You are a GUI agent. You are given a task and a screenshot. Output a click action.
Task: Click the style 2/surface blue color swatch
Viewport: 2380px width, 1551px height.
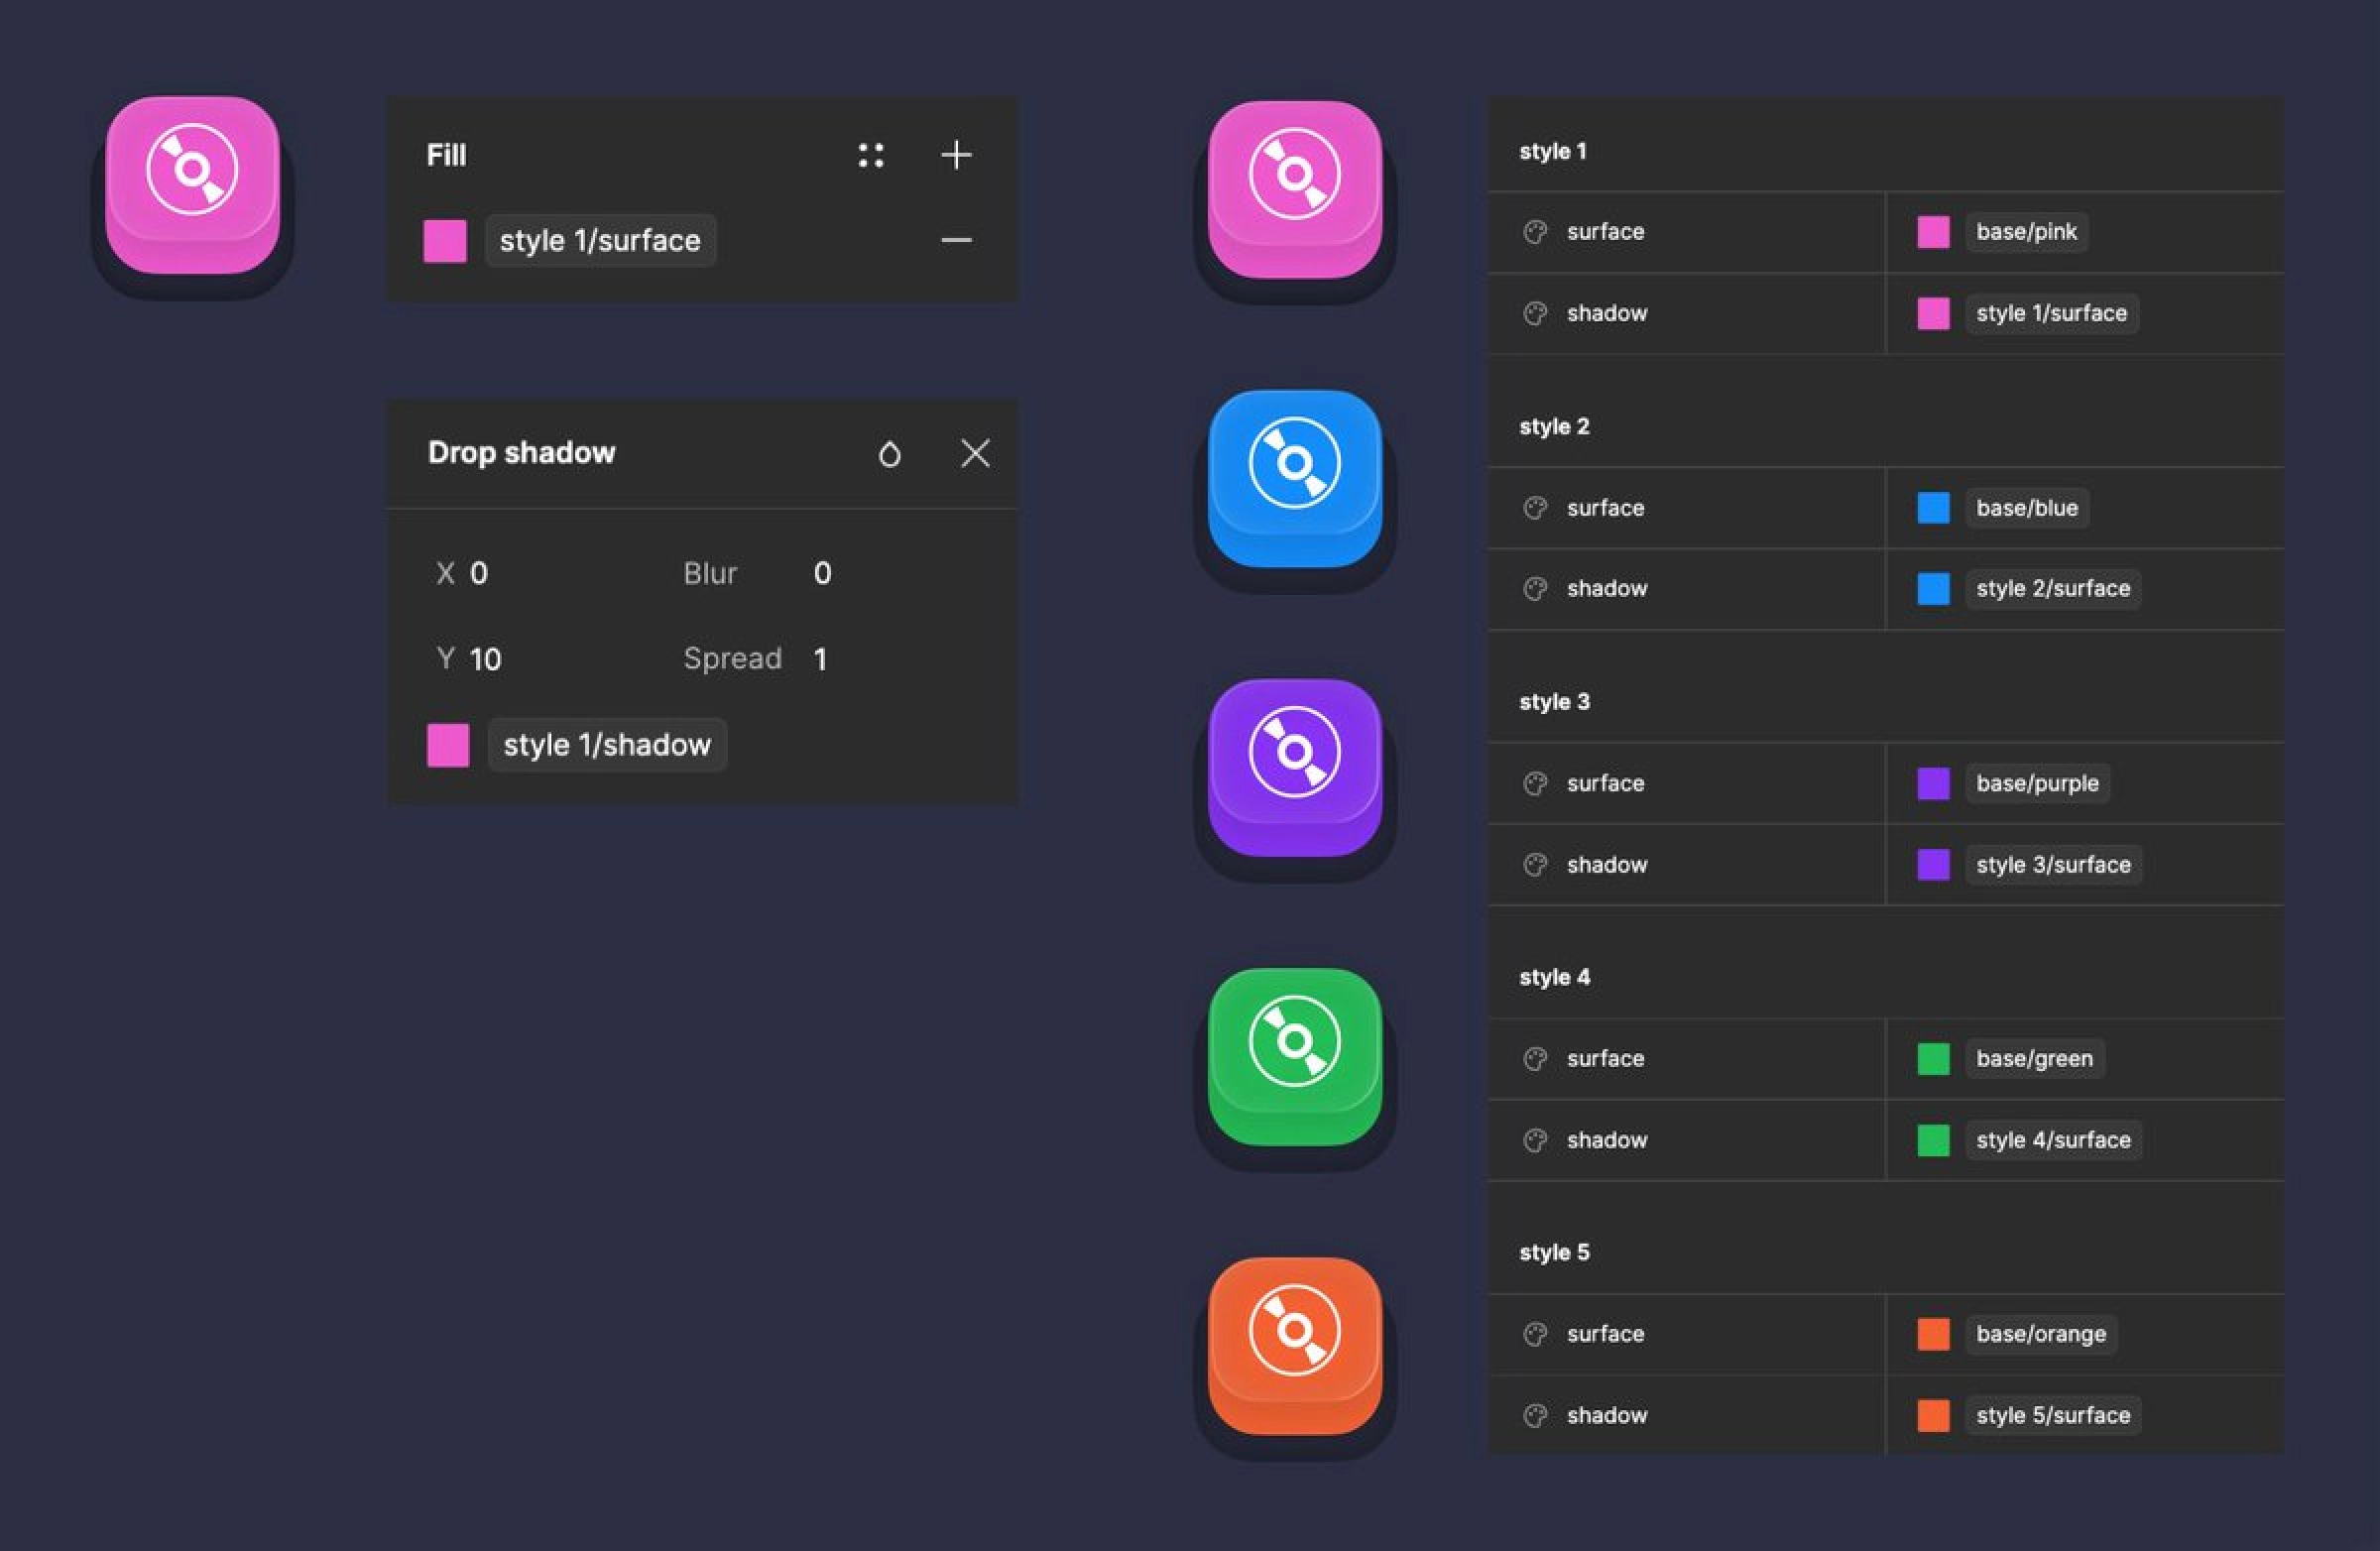(1933, 589)
